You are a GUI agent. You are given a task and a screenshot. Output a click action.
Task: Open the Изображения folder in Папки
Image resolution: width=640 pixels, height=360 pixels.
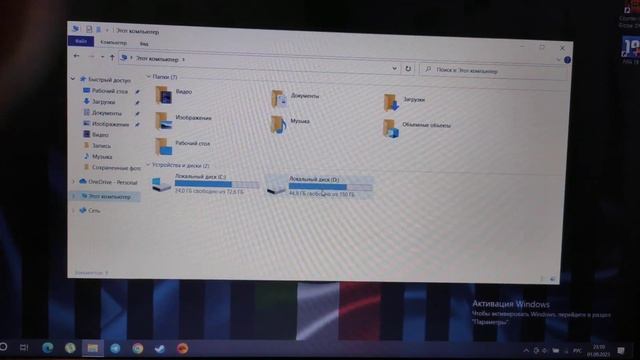[x=183, y=120]
